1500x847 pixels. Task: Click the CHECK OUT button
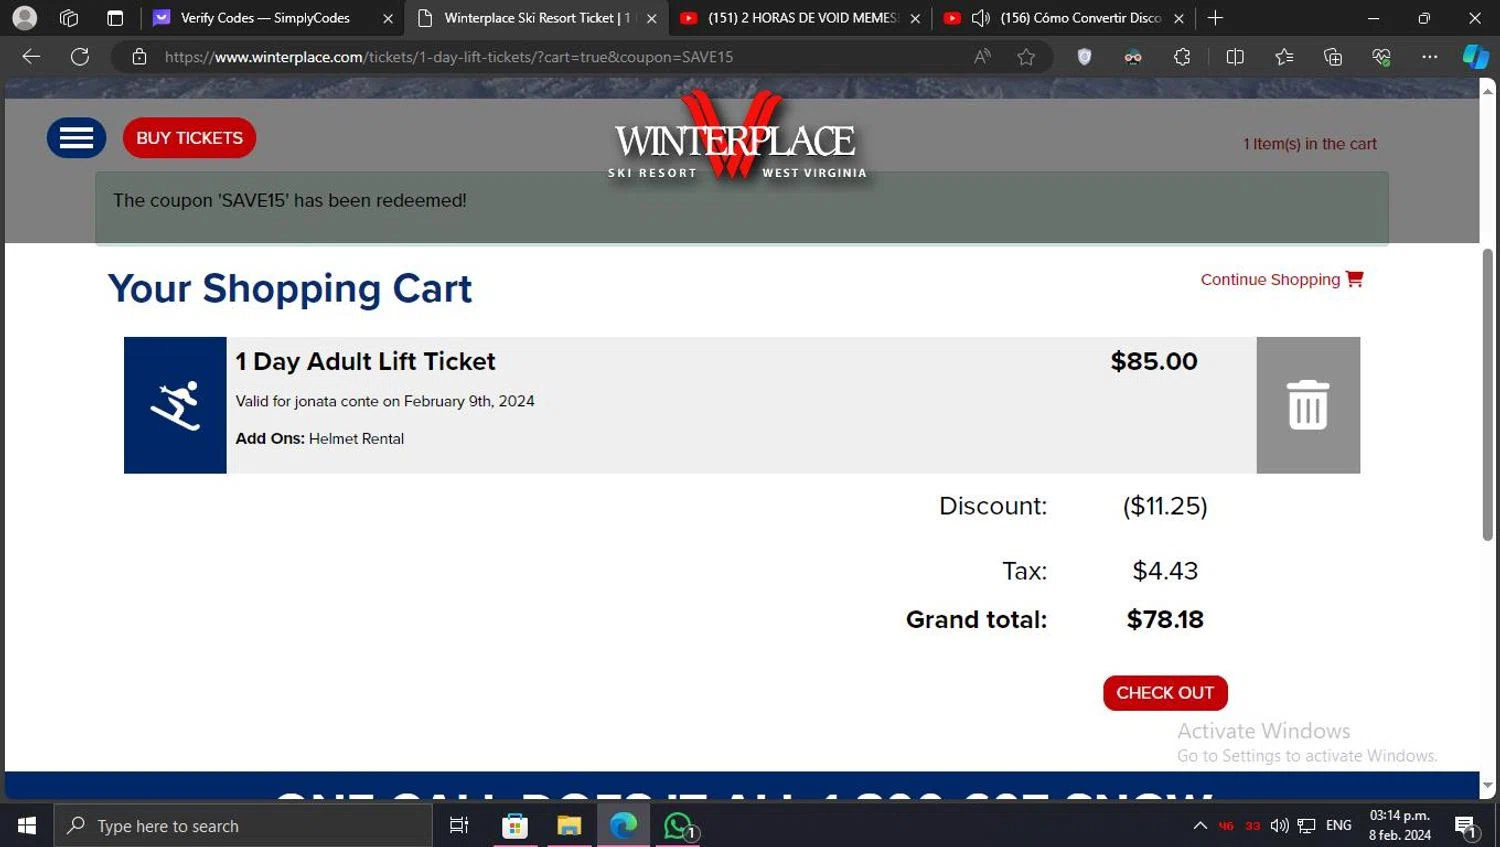click(x=1165, y=693)
